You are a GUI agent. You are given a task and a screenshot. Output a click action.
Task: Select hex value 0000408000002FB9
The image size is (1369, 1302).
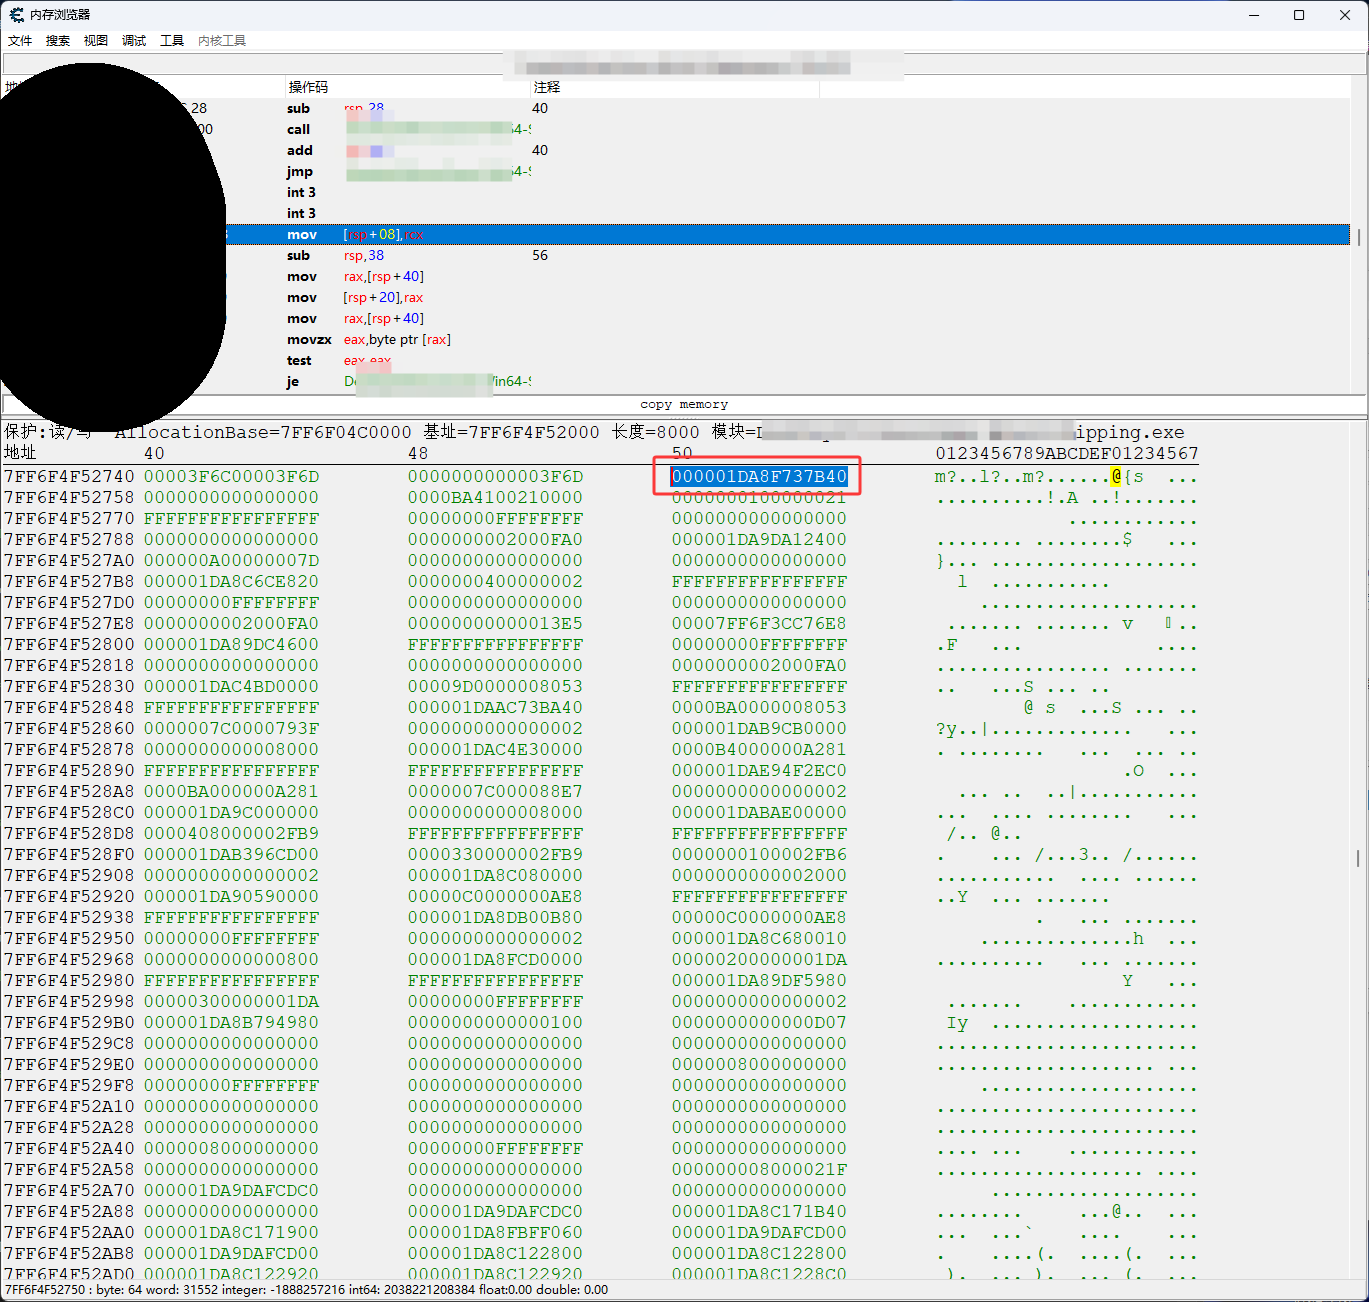click(232, 834)
